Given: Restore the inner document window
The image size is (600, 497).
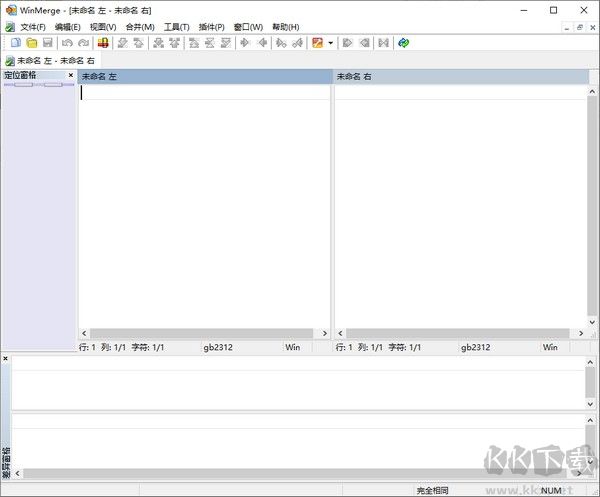Looking at the screenshot, I should 580,27.
